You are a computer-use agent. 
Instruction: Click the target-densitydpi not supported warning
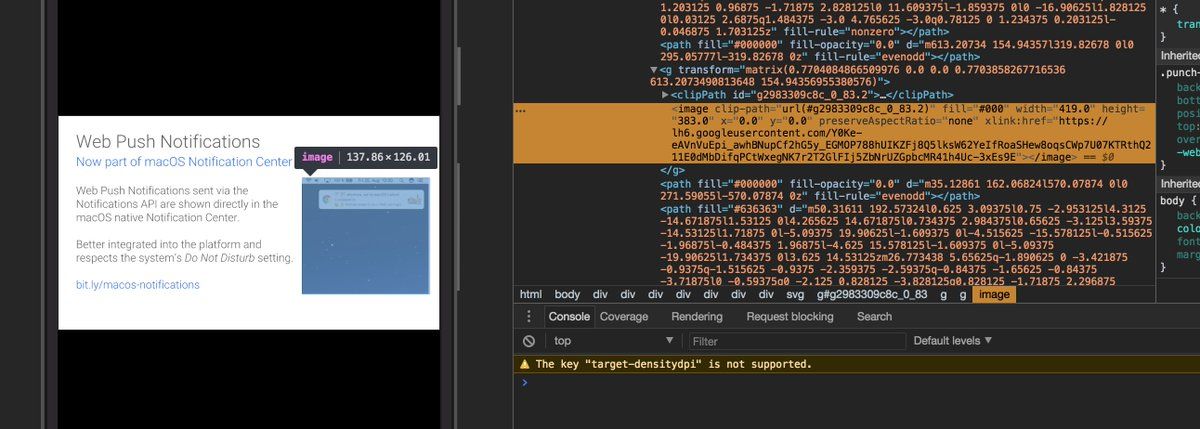pos(674,365)
